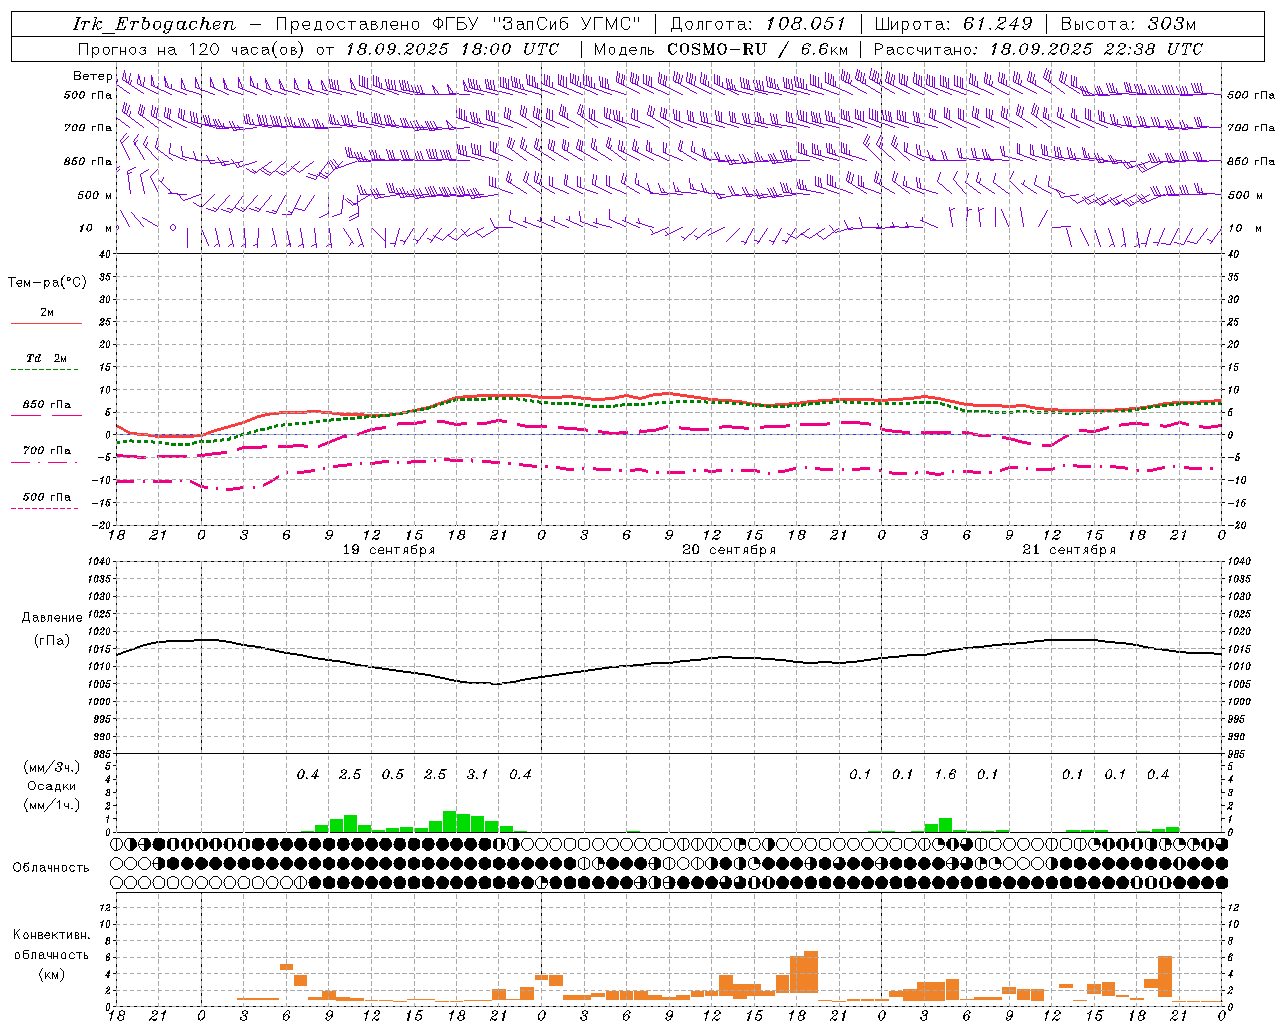Click the Высота: 303м value

[x=1128, y=24]
